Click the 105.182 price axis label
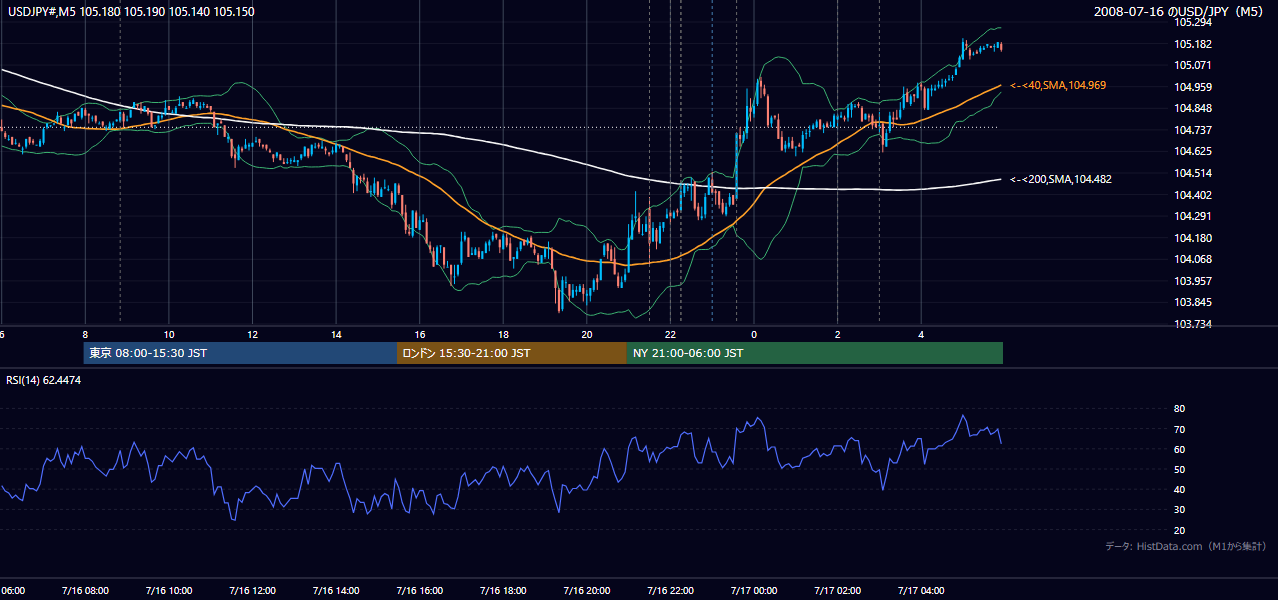The width and height of the screenshot is (1278, 600). 1192,44
